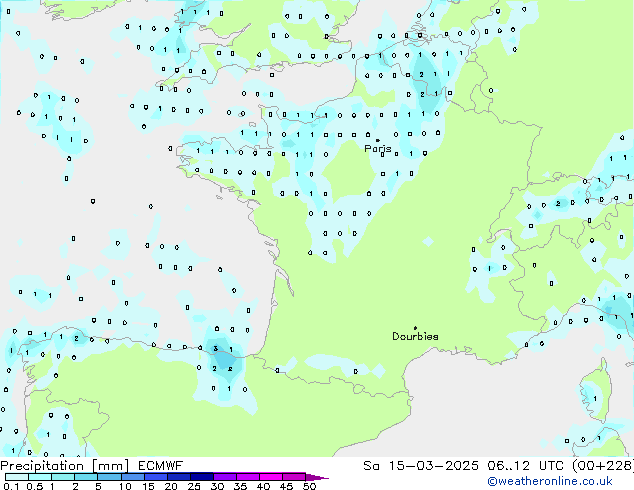This screenshot has width=634, height=490.
Task: Click the legend scale value '0.5'
Action: click(34, 486)
